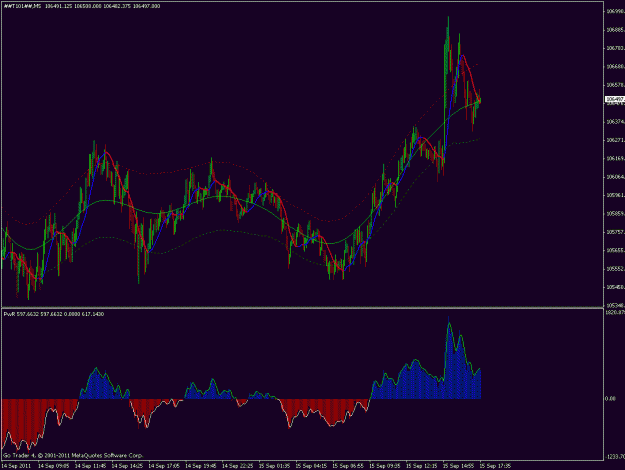Click the '15 Sep 04:15' time axis label

click(x=311, y=466)
